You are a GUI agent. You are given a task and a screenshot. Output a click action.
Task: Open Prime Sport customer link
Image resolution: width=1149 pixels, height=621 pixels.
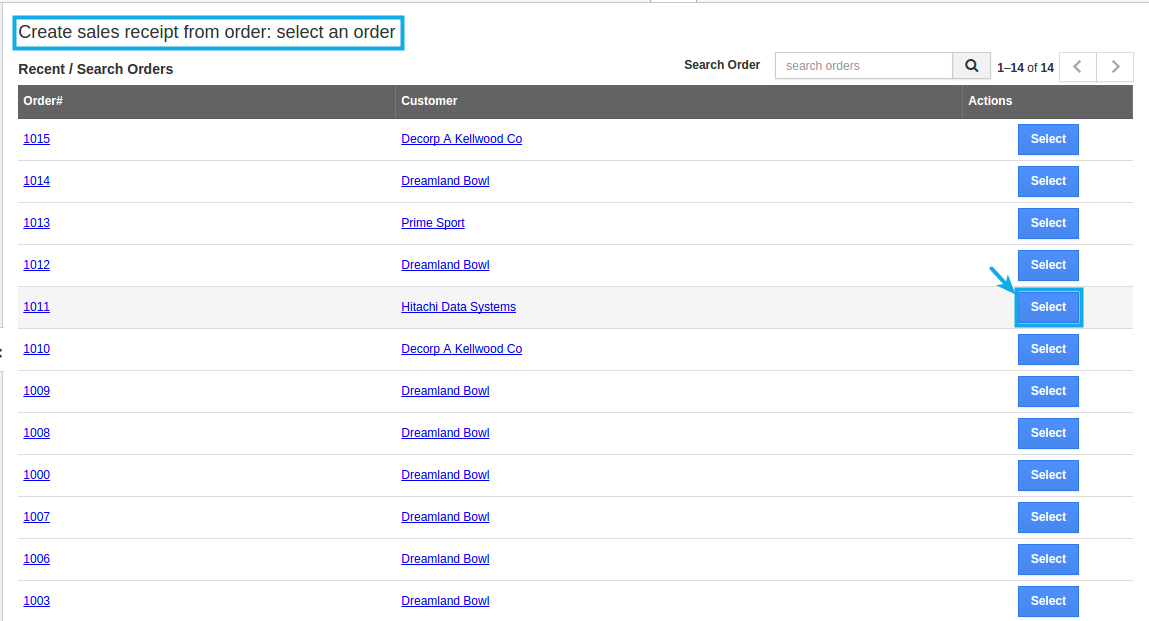point(433,223)
